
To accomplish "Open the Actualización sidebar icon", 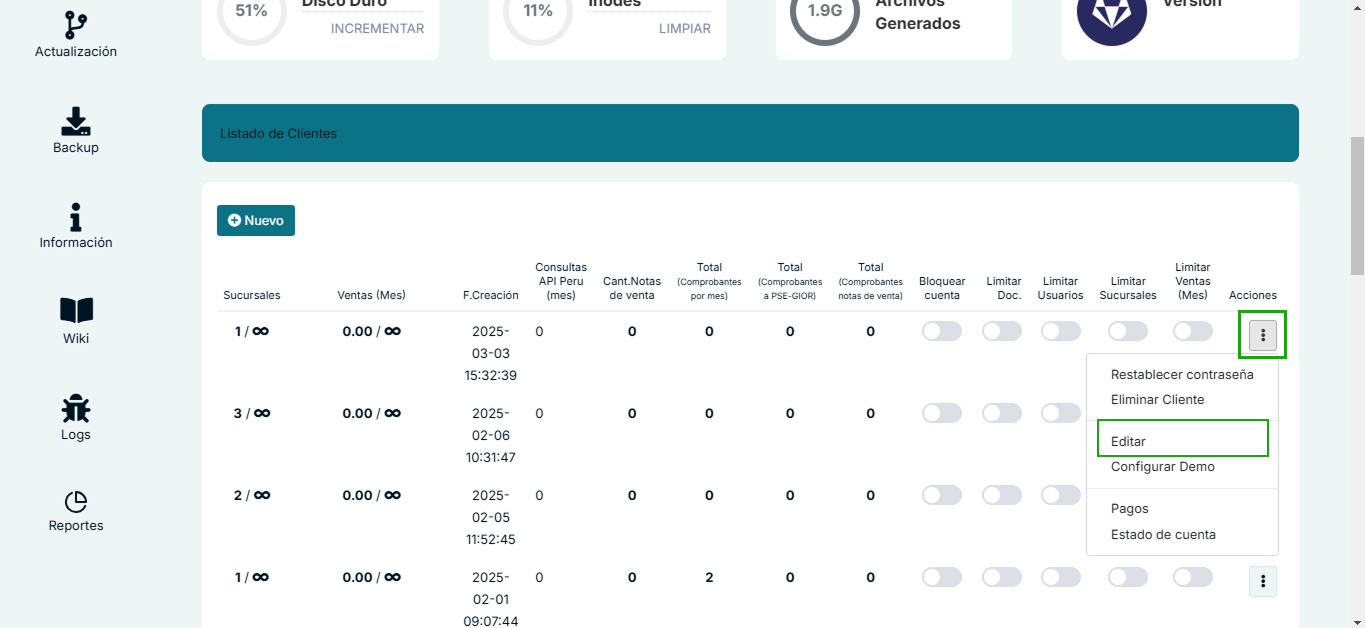I will (x=76, y=25).
